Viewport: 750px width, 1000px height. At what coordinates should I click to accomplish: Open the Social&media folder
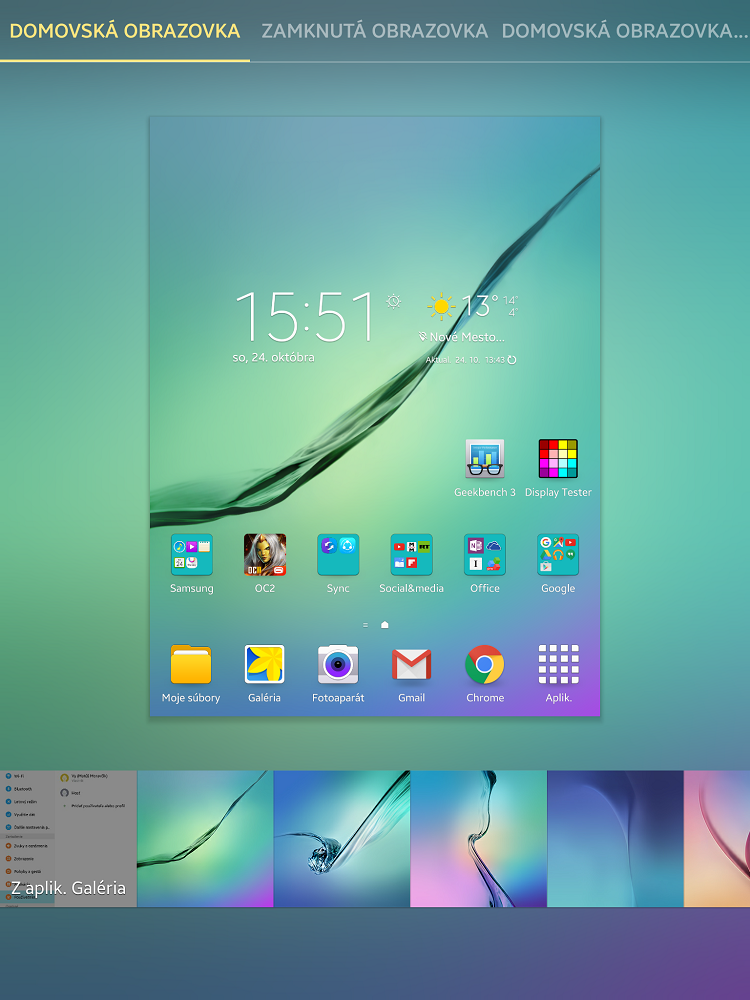pos(411,555)
